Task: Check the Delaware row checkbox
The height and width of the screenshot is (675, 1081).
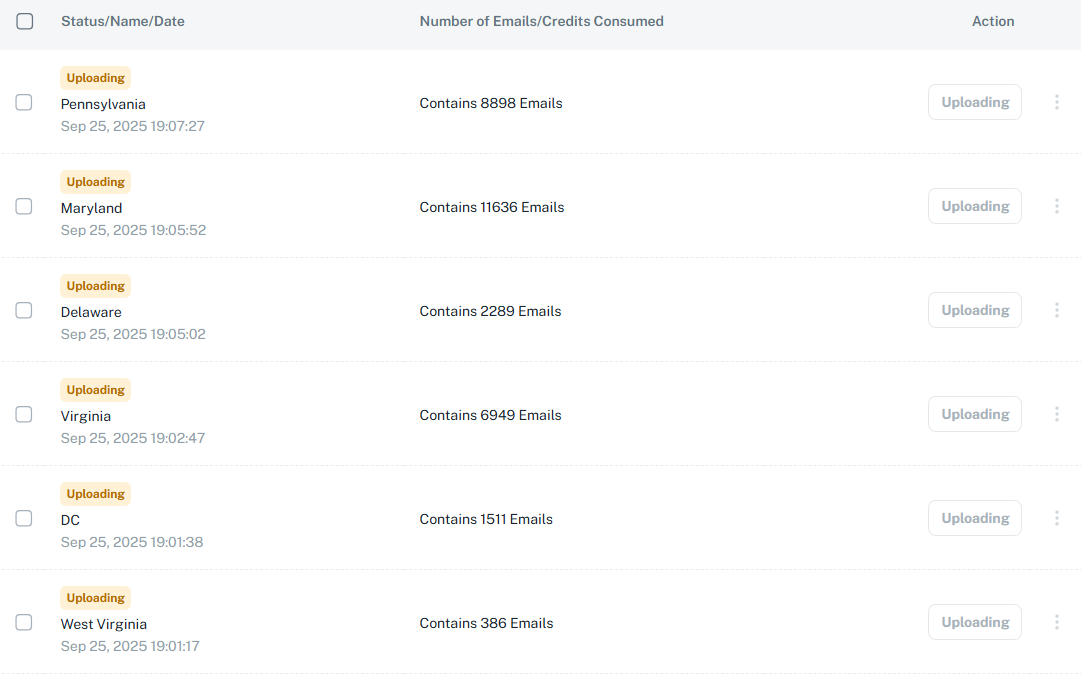Action: (x=24, y=310)
